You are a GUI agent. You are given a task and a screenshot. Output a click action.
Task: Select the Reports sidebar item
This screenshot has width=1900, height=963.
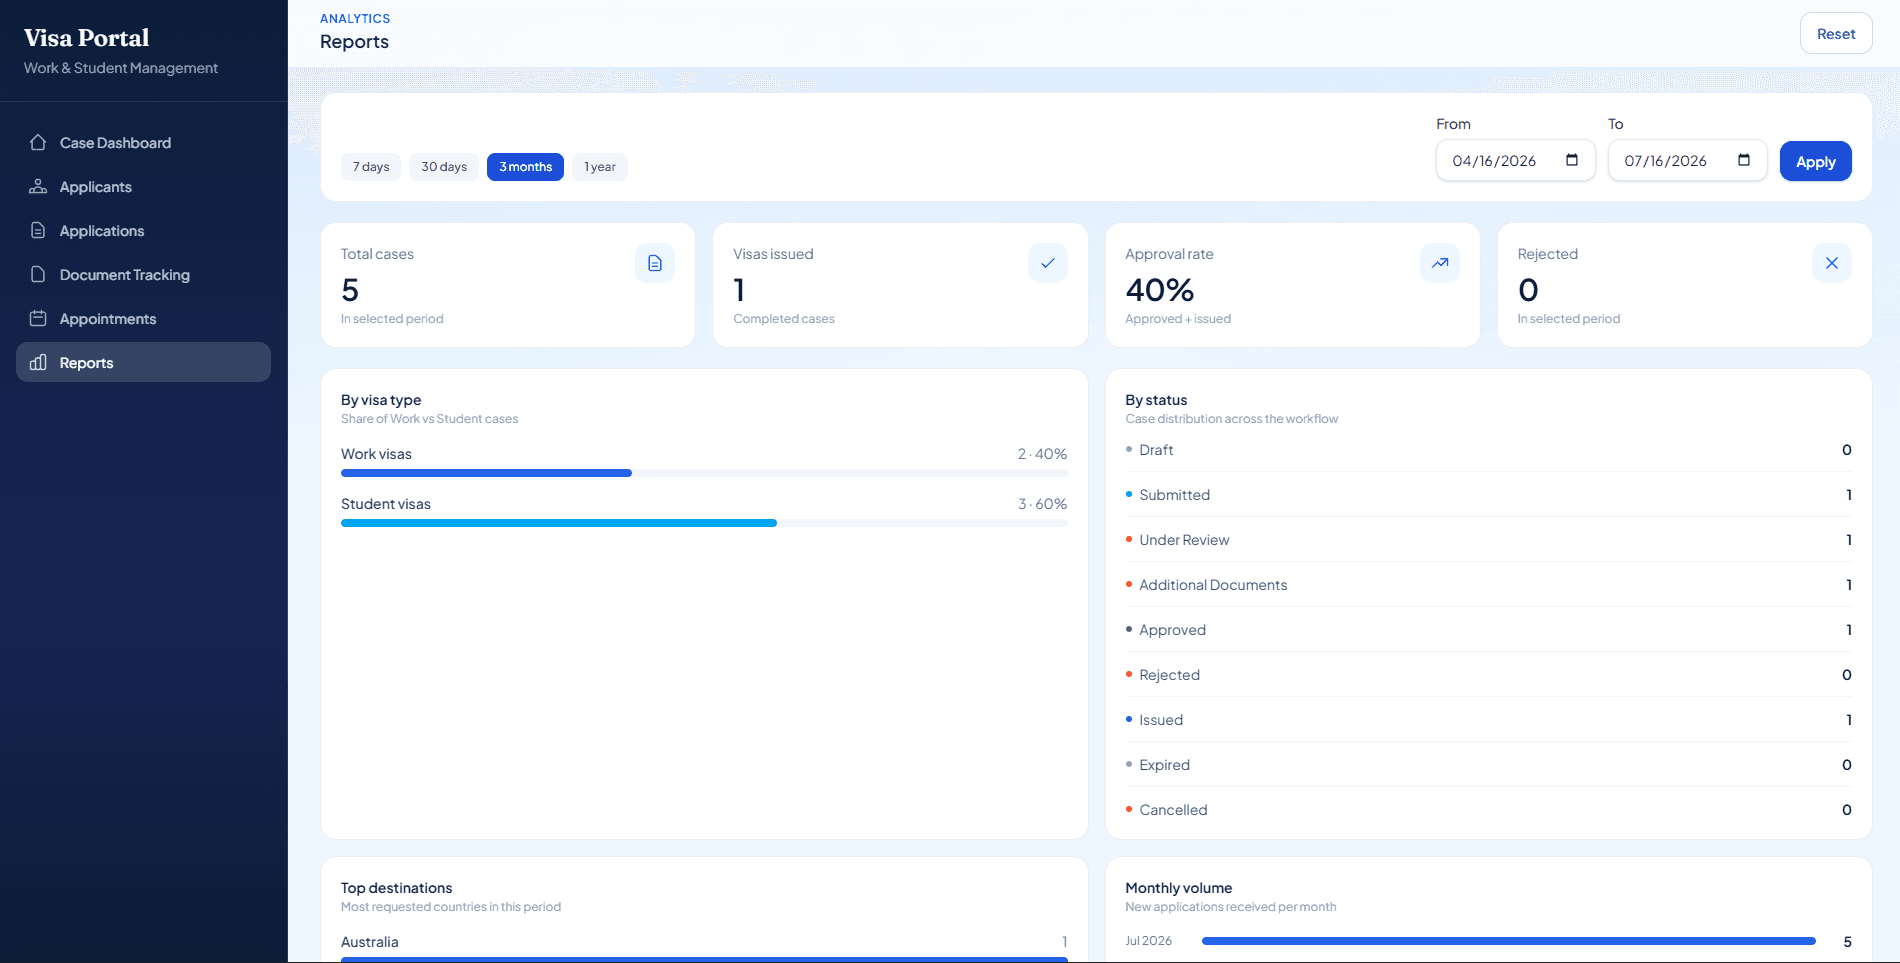click(x=143, y=362)
